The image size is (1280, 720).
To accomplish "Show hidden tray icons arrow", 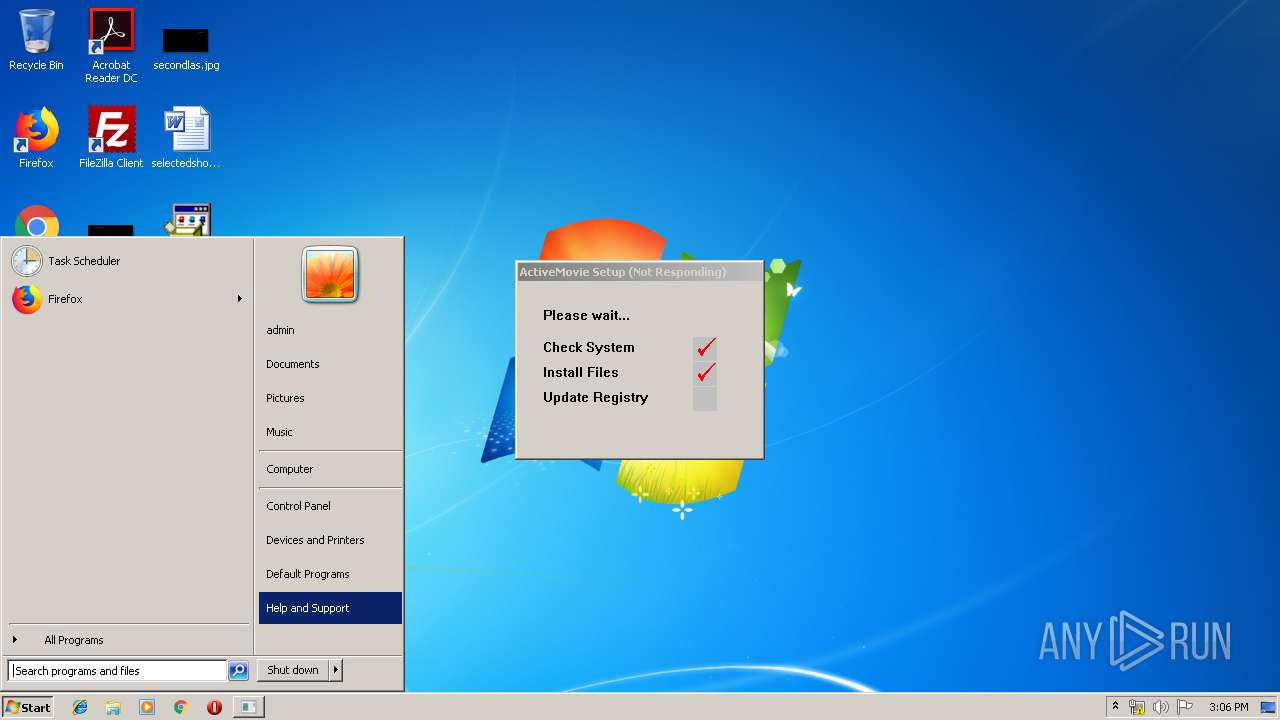I will [x=1116, y=707].
